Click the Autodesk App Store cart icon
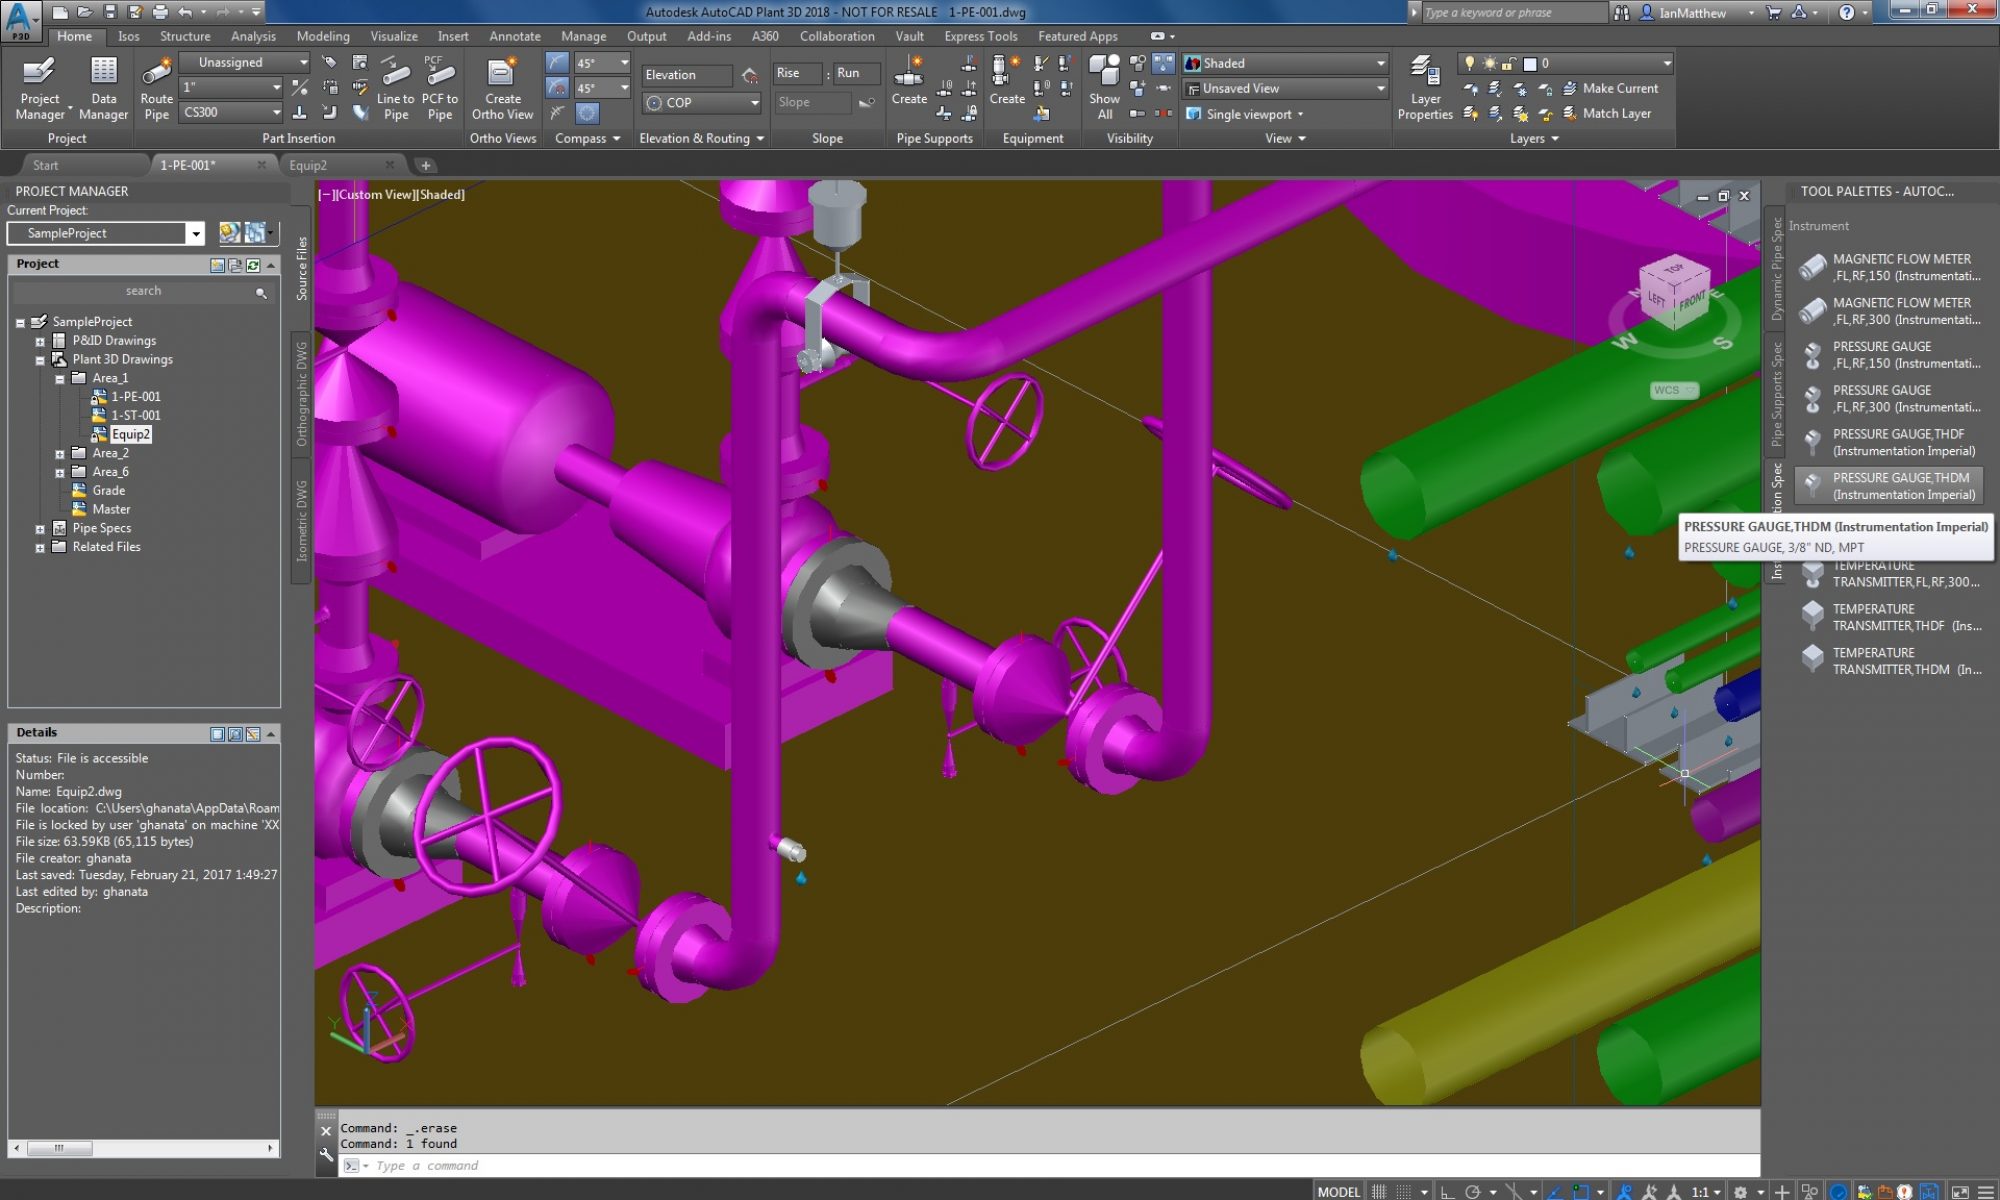 click(1774, 12)
